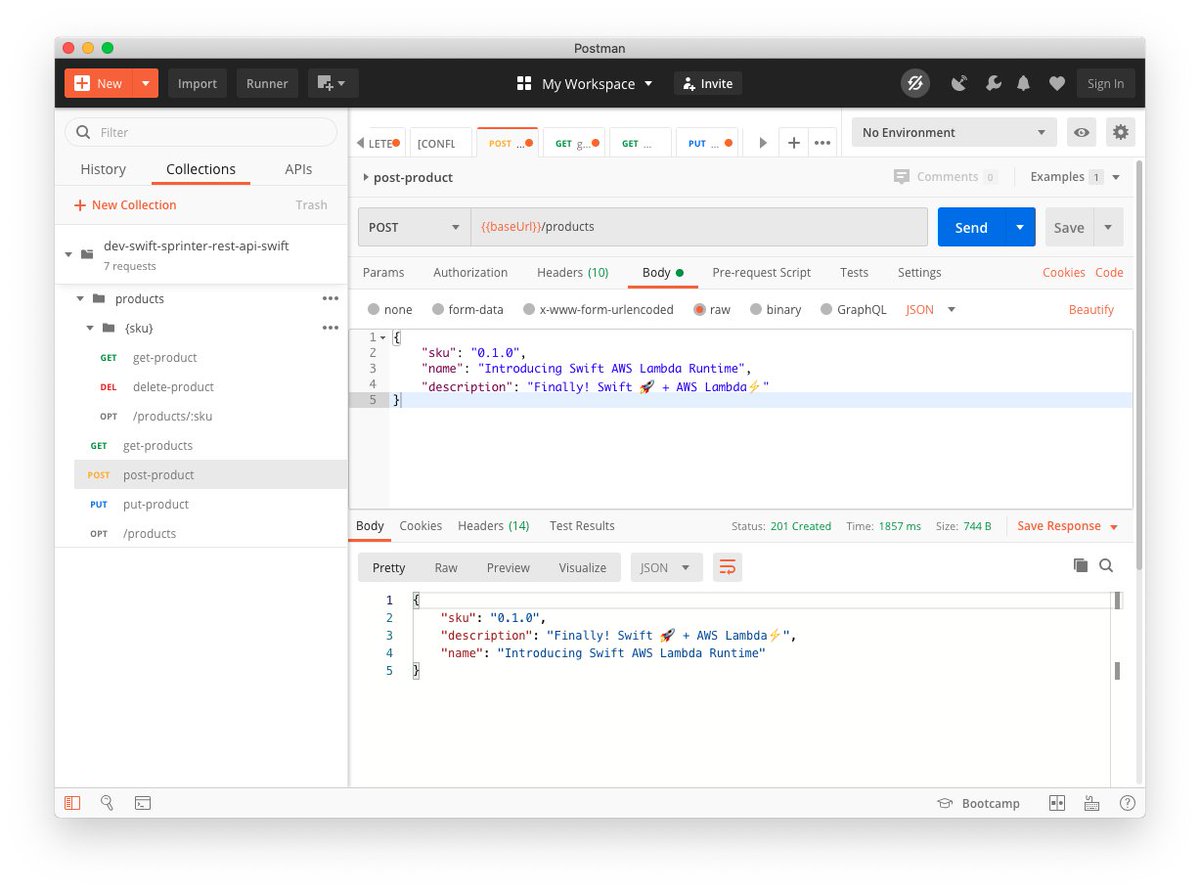
Task: Toggle sidebar visibility icon in status bar
Action: [x=72, y=803]
